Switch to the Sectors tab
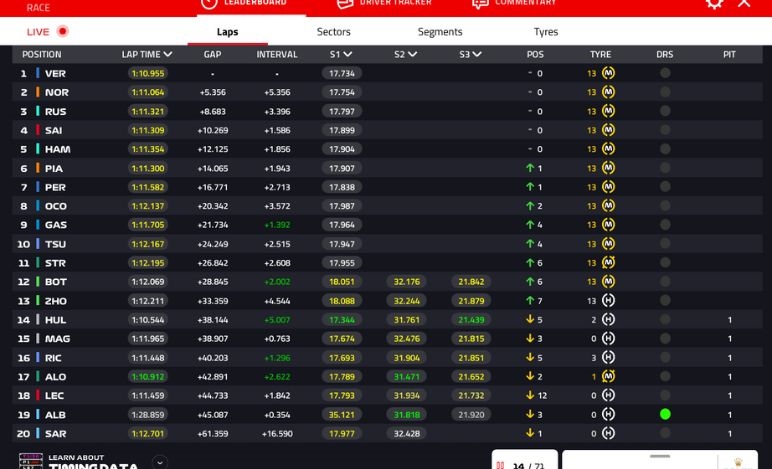Image resolution: width=772 pixels, height=469 pixels. [x=334, y=32]
